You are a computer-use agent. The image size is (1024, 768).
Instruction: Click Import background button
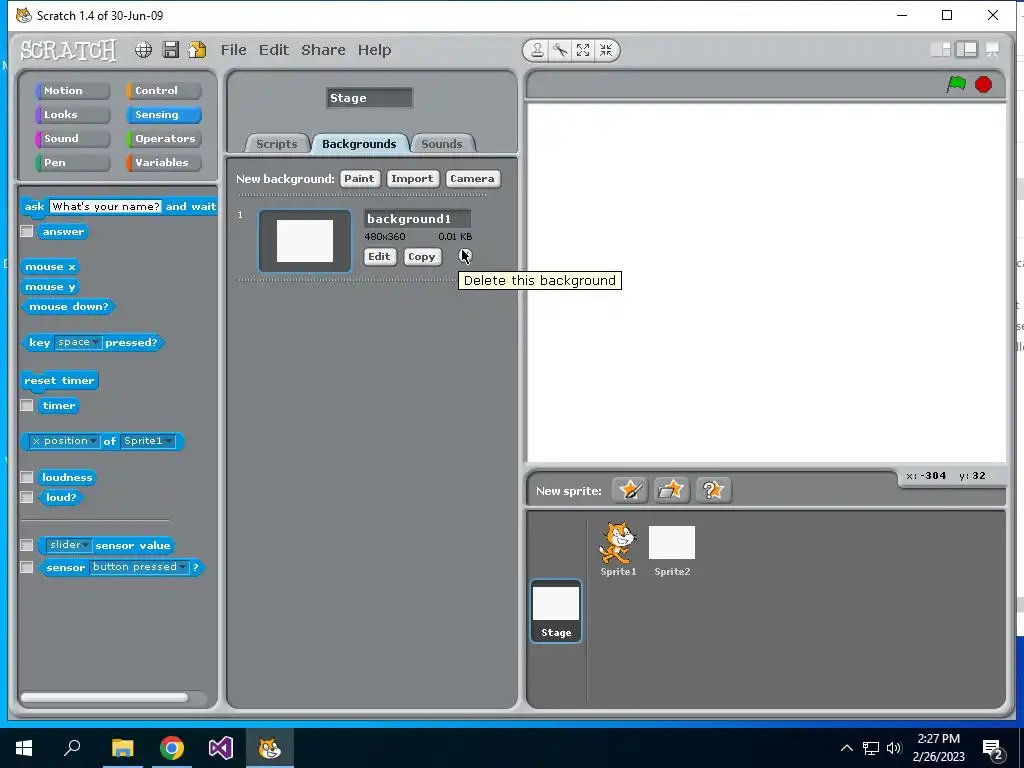[x=412, y=178]
